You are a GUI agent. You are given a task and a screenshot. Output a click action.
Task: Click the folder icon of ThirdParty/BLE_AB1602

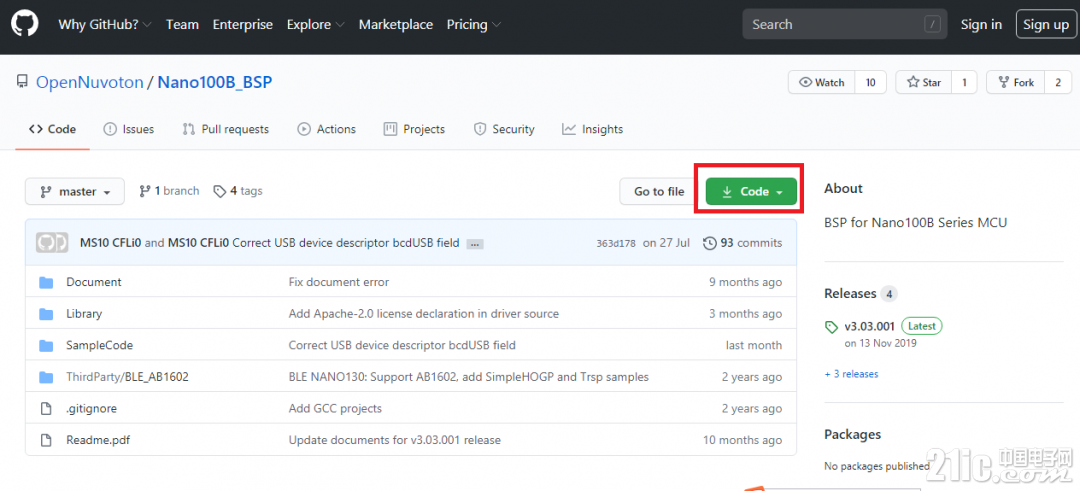coord(46,377)
